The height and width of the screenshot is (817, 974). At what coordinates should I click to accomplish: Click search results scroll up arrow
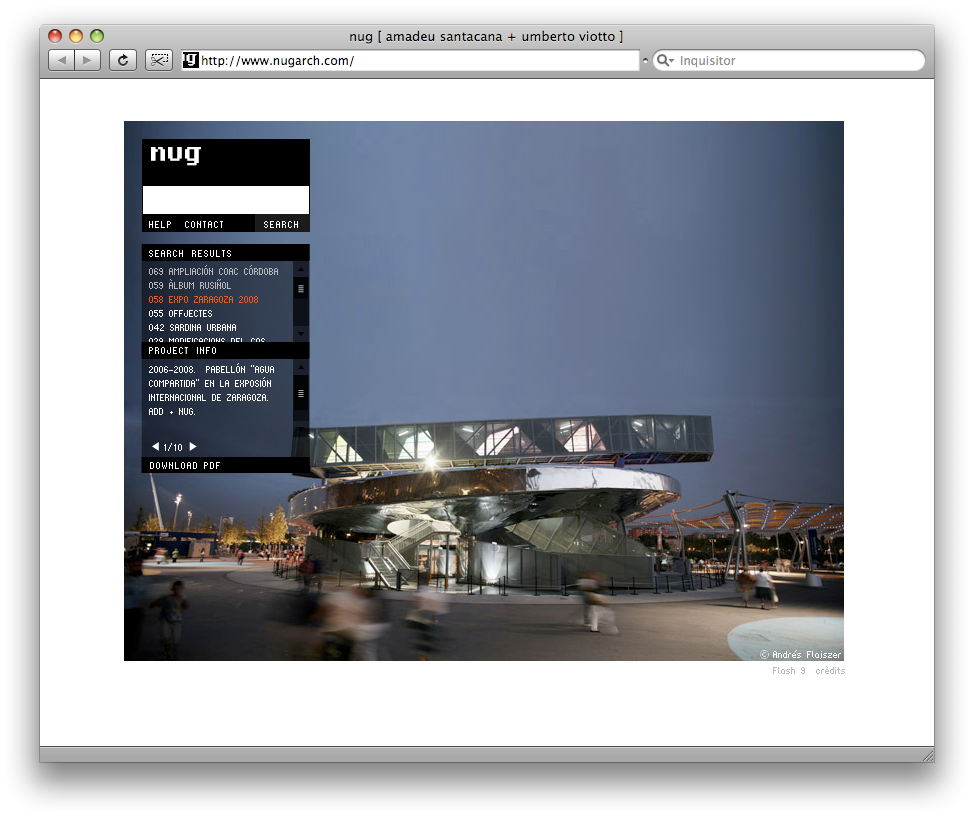[x=301, y=270]
